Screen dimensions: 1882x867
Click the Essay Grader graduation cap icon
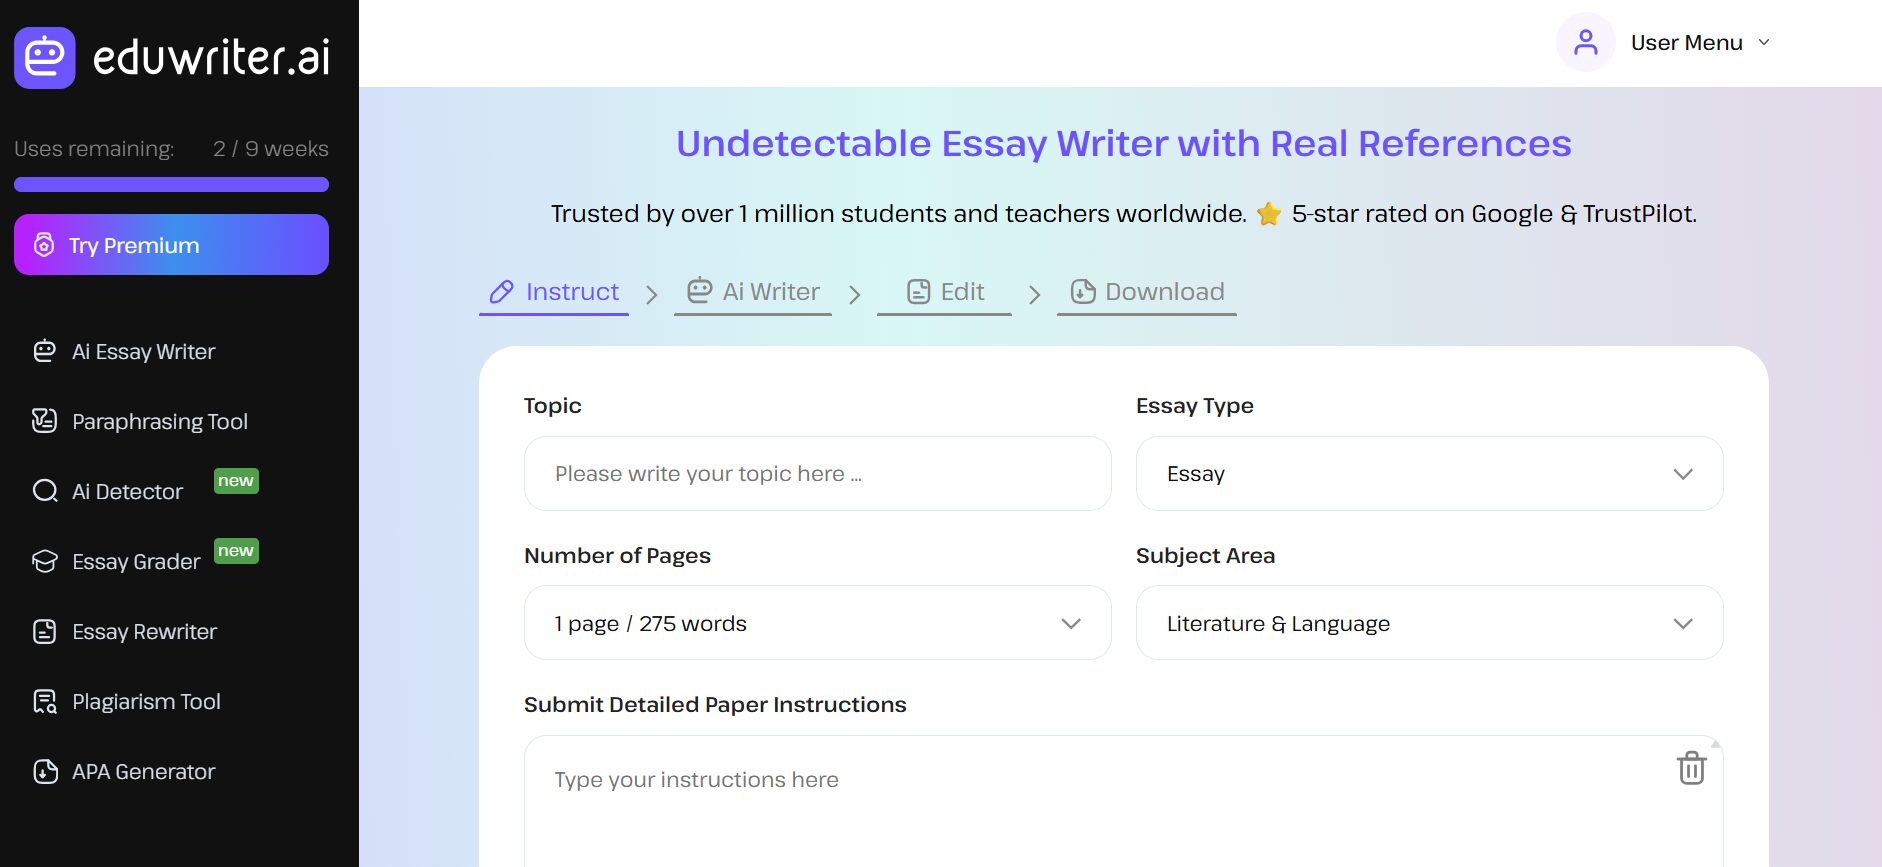pyautogui.click(x=45, y=561)
